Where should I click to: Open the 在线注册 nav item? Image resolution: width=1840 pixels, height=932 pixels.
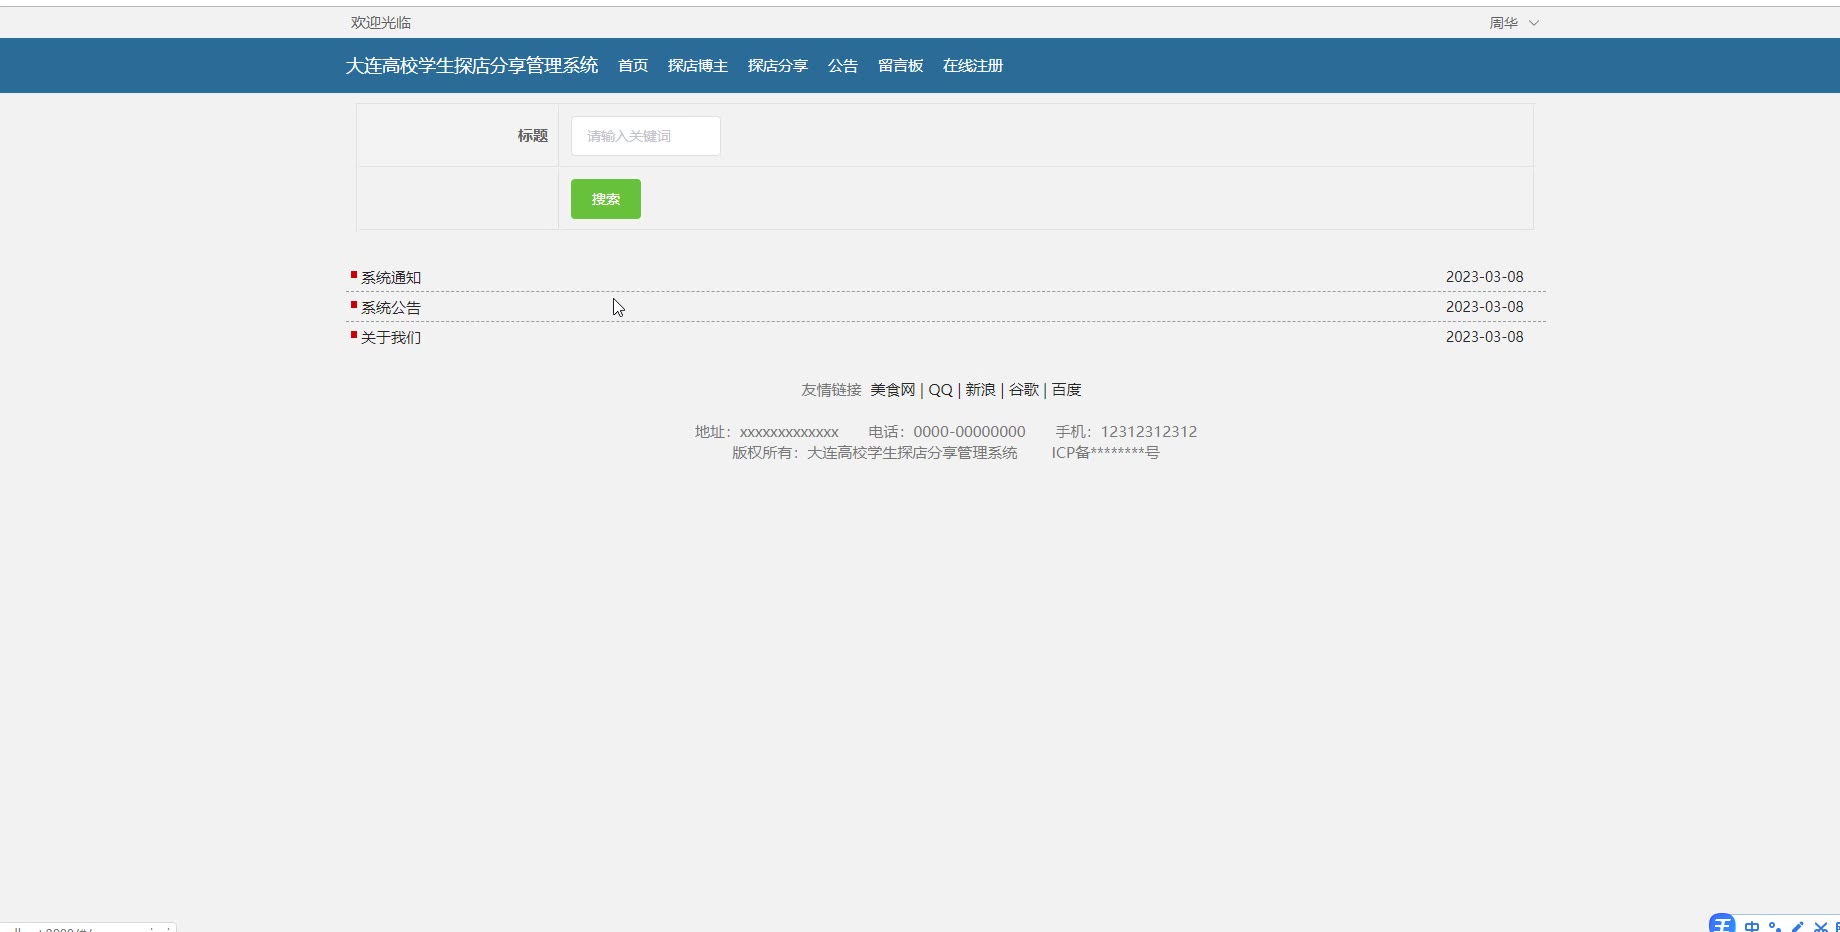tap(973, 66)
